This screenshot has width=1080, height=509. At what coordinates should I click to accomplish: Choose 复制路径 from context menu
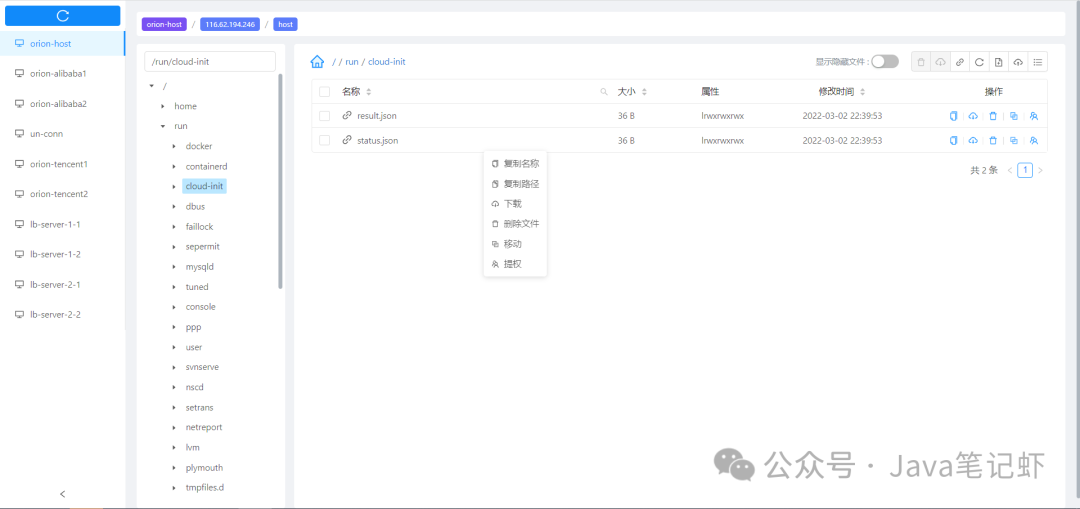[x=515, y=184]
